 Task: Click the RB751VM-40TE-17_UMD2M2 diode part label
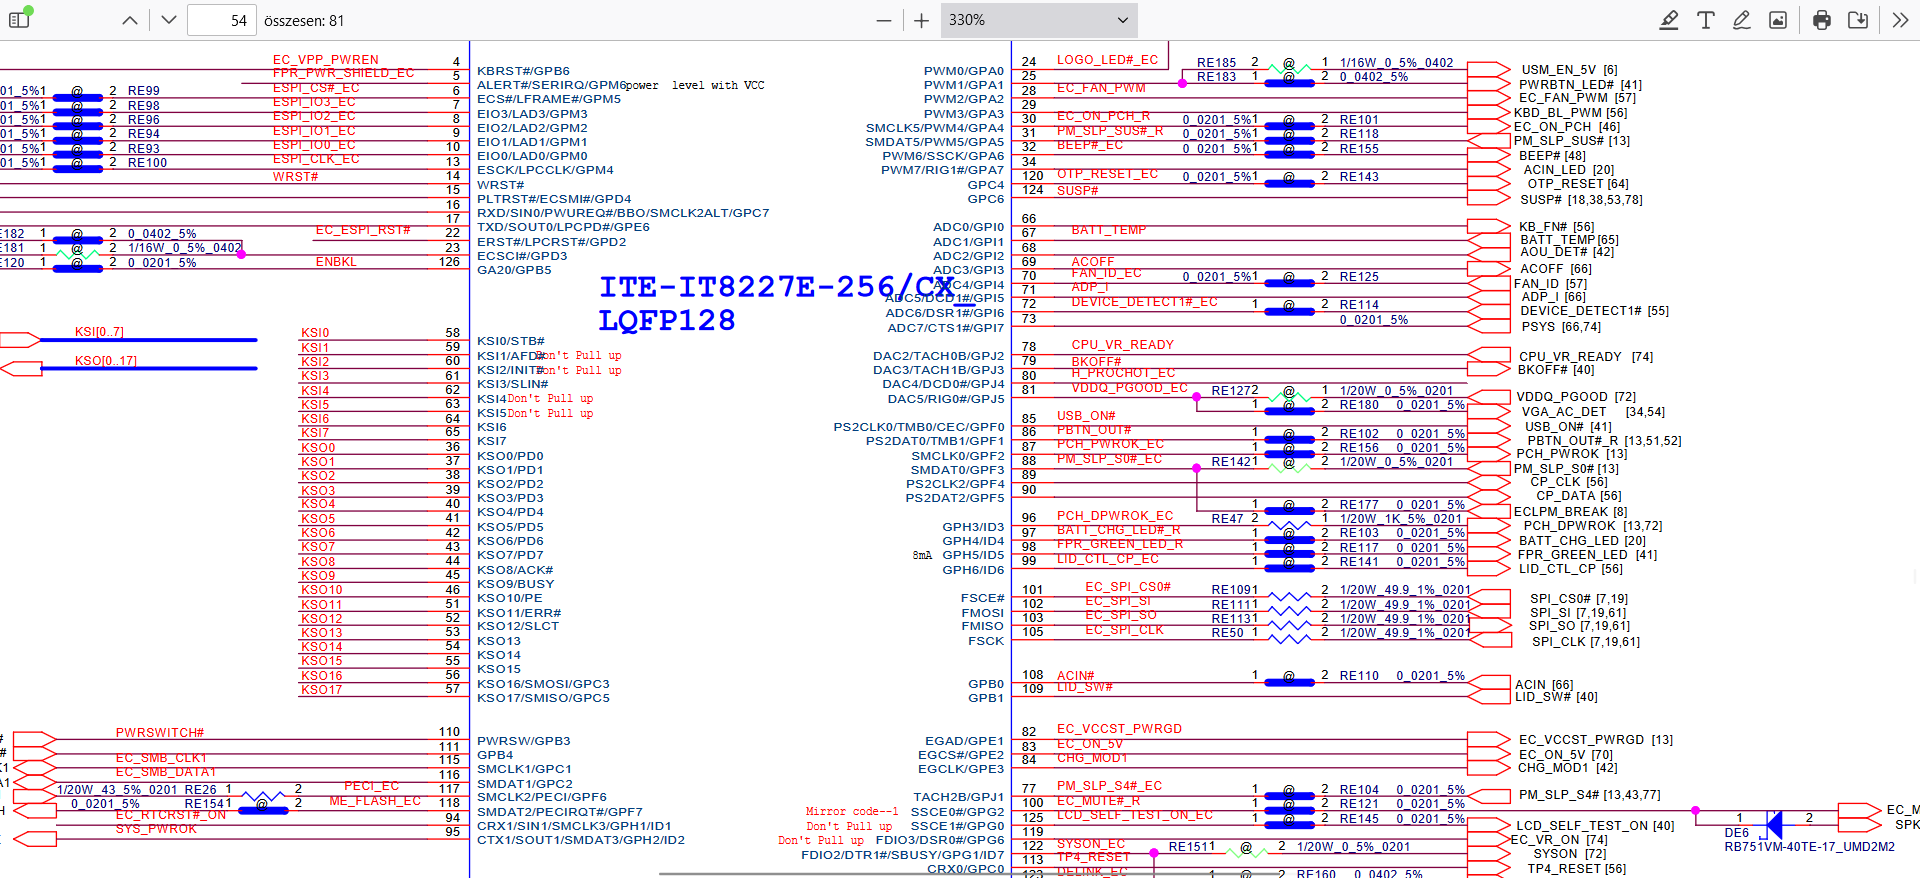(1809, 847)
